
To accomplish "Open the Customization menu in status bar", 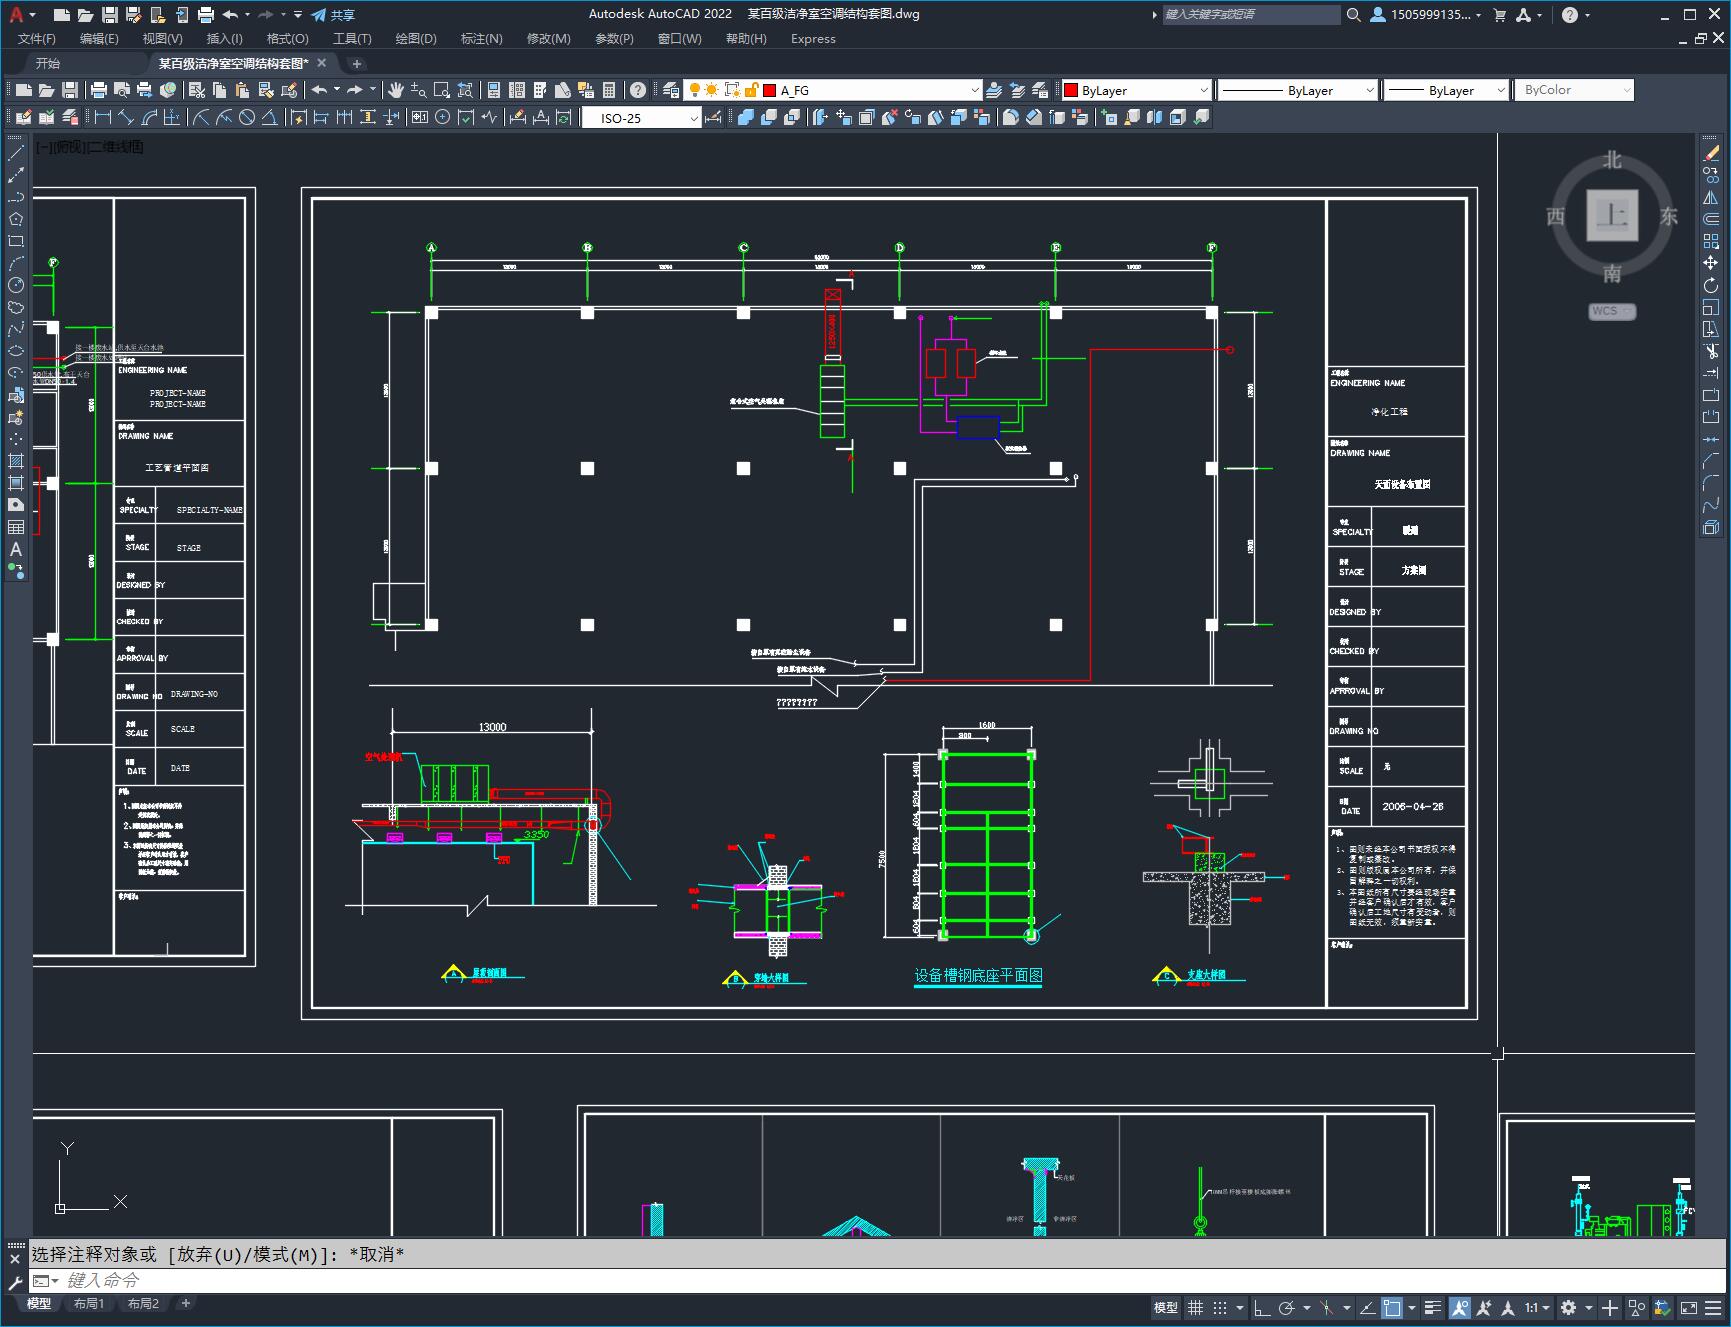I will point(1712,1307).
